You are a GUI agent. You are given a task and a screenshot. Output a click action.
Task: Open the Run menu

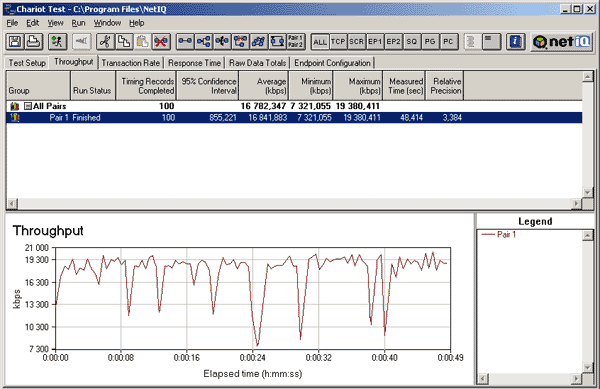78,23
